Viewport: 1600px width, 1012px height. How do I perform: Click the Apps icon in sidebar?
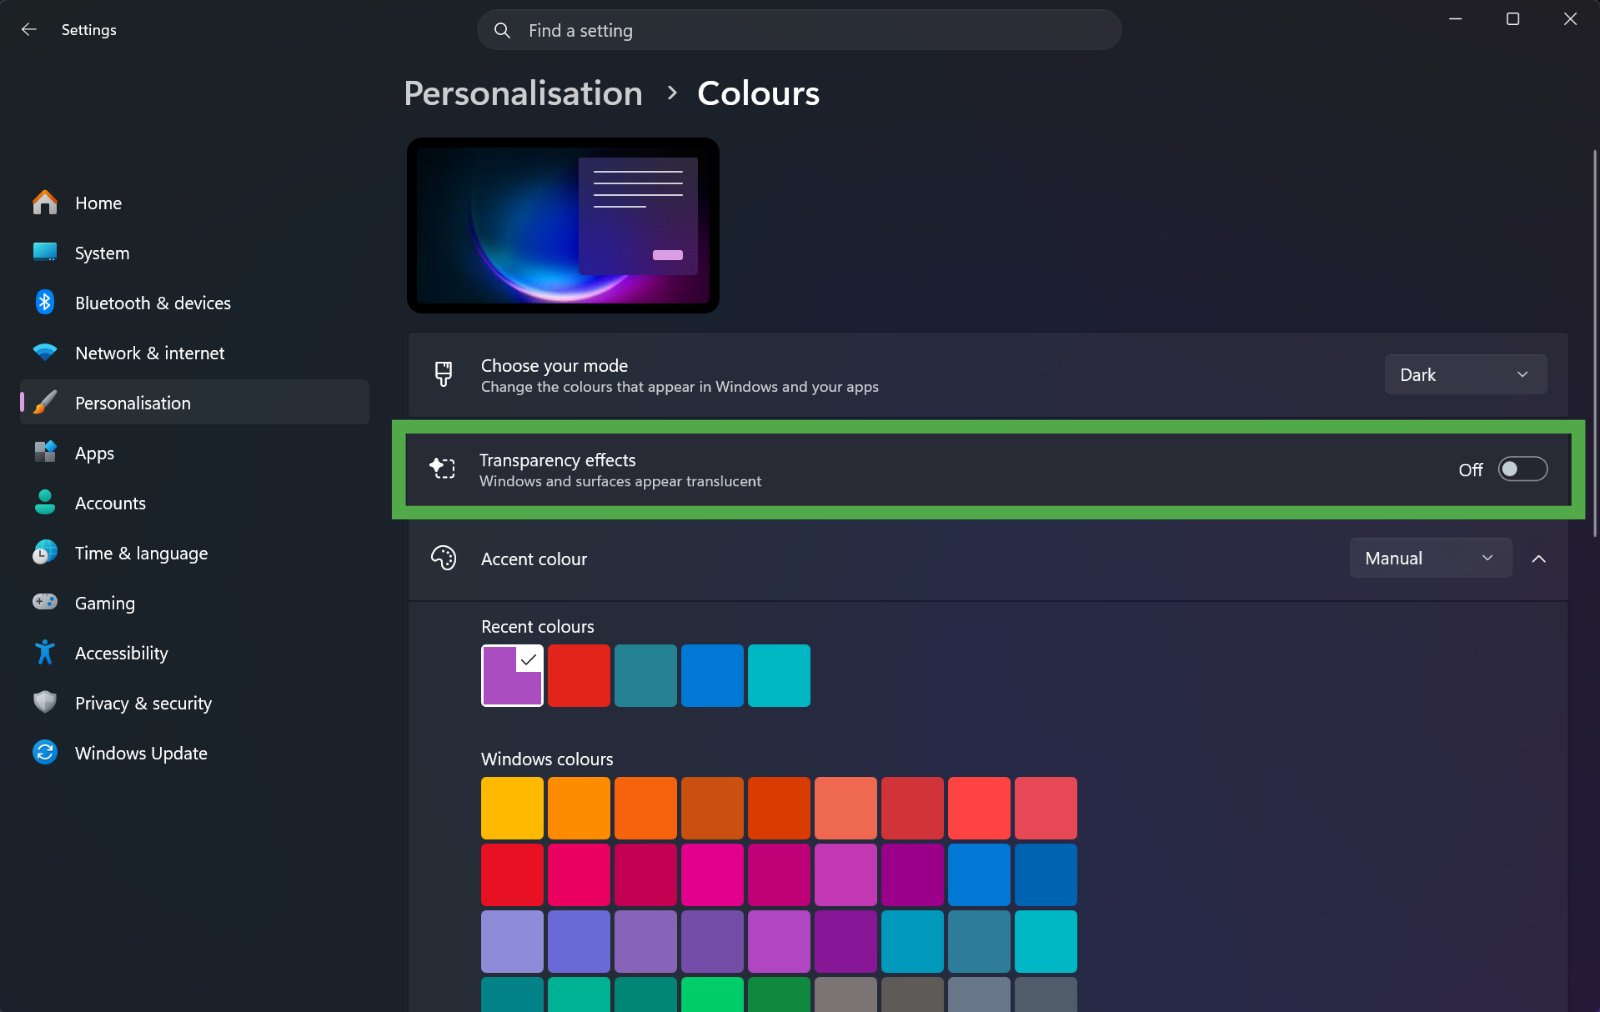[x=45, y=452]
